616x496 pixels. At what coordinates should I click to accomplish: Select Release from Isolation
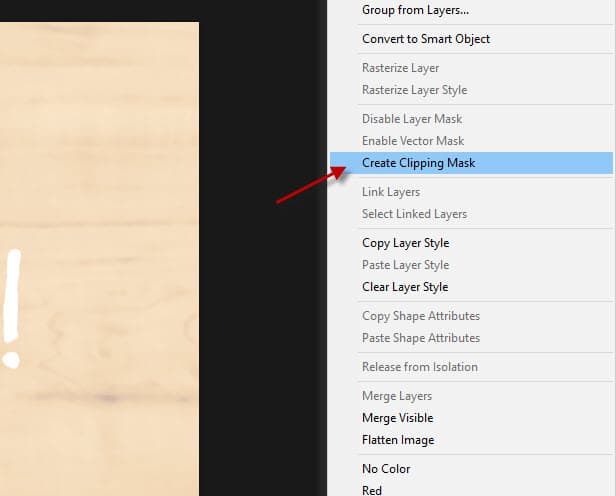tap(420, 367)
